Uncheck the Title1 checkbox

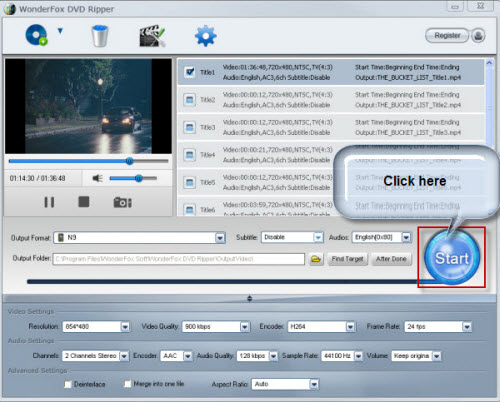click(x=190, y=72)
